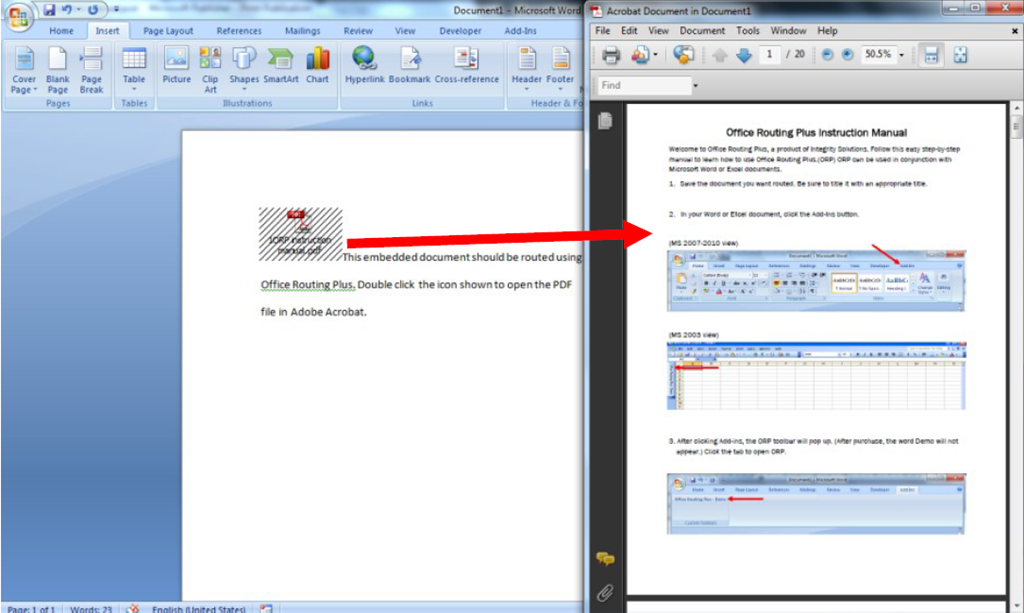
Task: Undo the last action in Word
Action: 66,10
